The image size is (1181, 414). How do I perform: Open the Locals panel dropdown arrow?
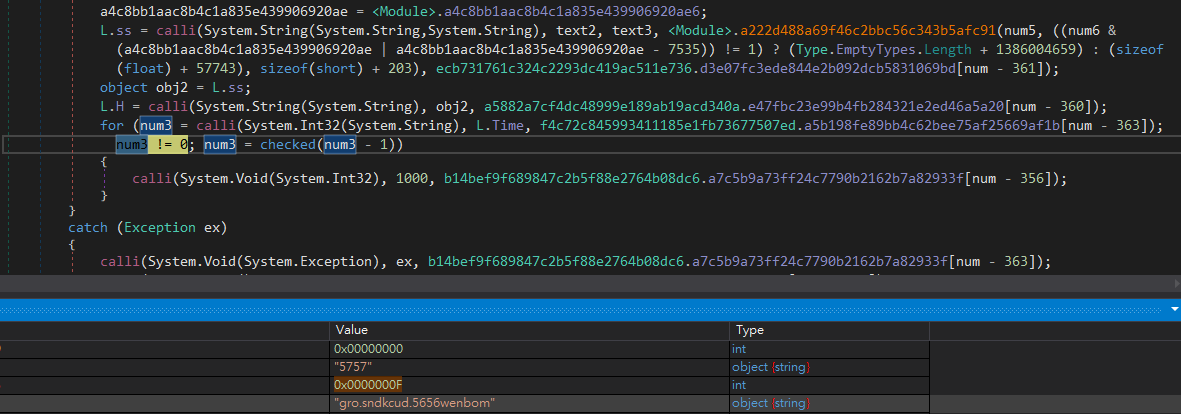(x=1173, y=310)
